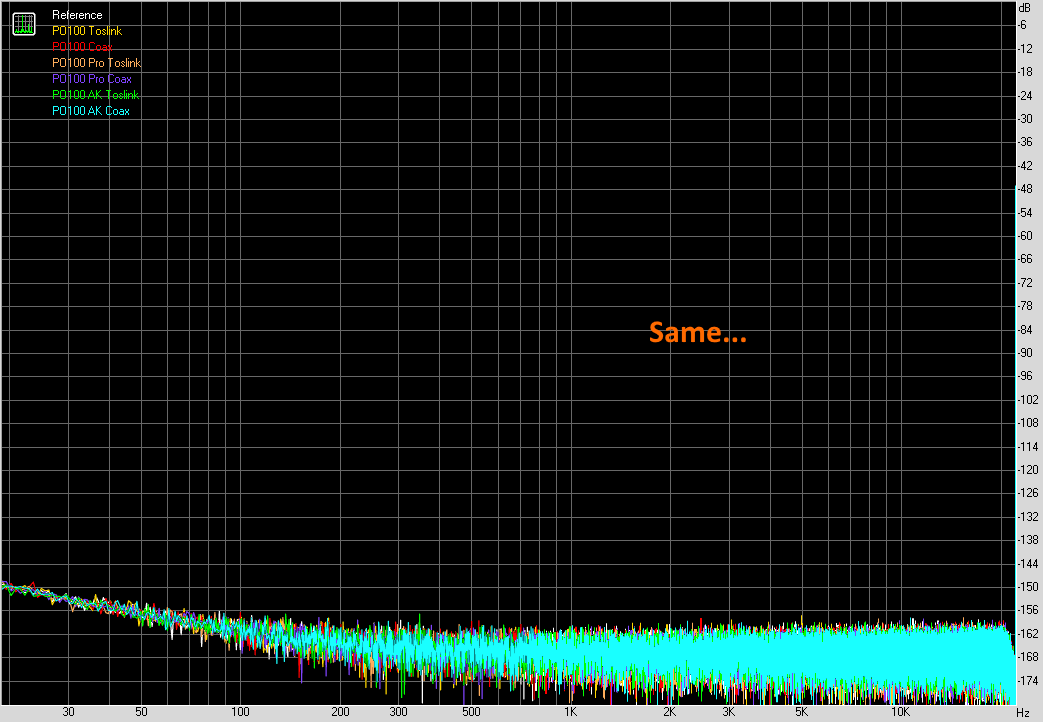This screenshot has height=722, width=1043.
Task: Click the Hz axis unit label
Action: [x=1023, y=713]
